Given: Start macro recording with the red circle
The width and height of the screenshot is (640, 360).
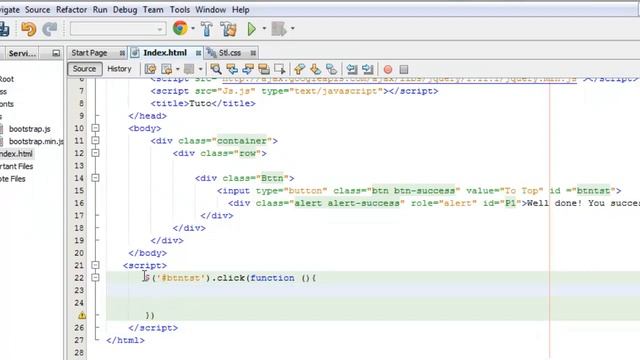Looking at the screenshot, I should (x=388, y=69).
